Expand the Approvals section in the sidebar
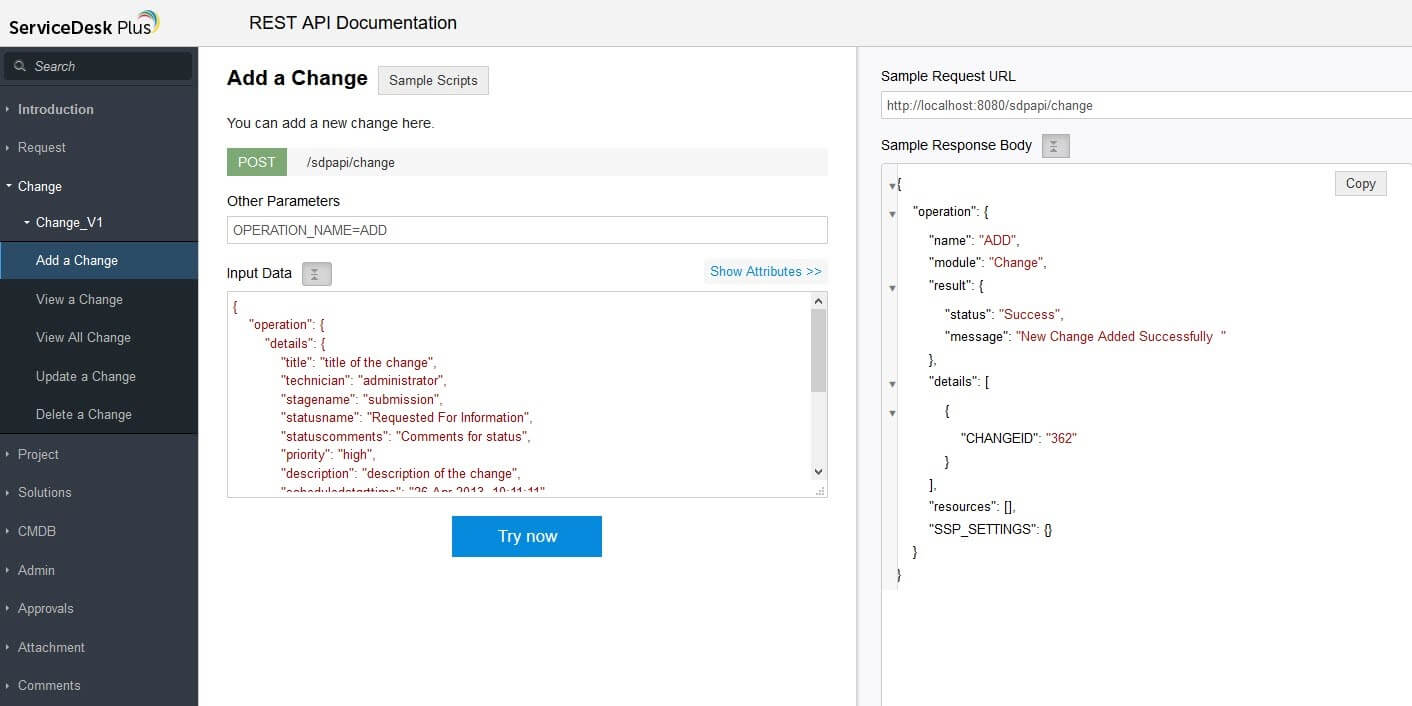Image resolution: width=1412 pixels, height=706 pixels. (x=7, y=608)
